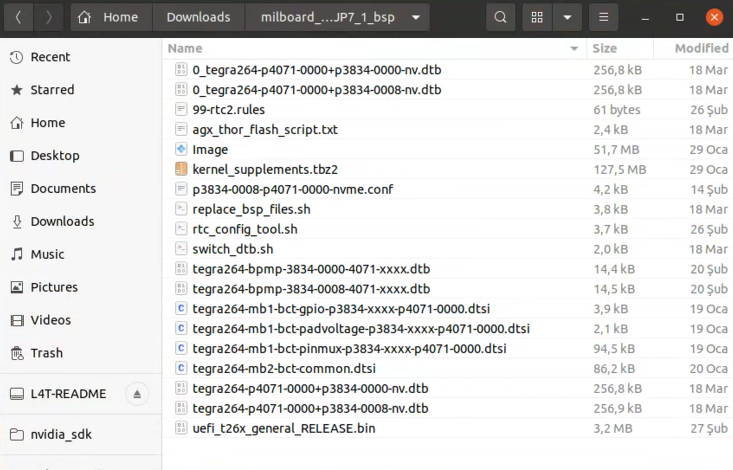
Task: Select tegra264-mb2-bct-common.dtsi file icon
Action: click(181, 369)
